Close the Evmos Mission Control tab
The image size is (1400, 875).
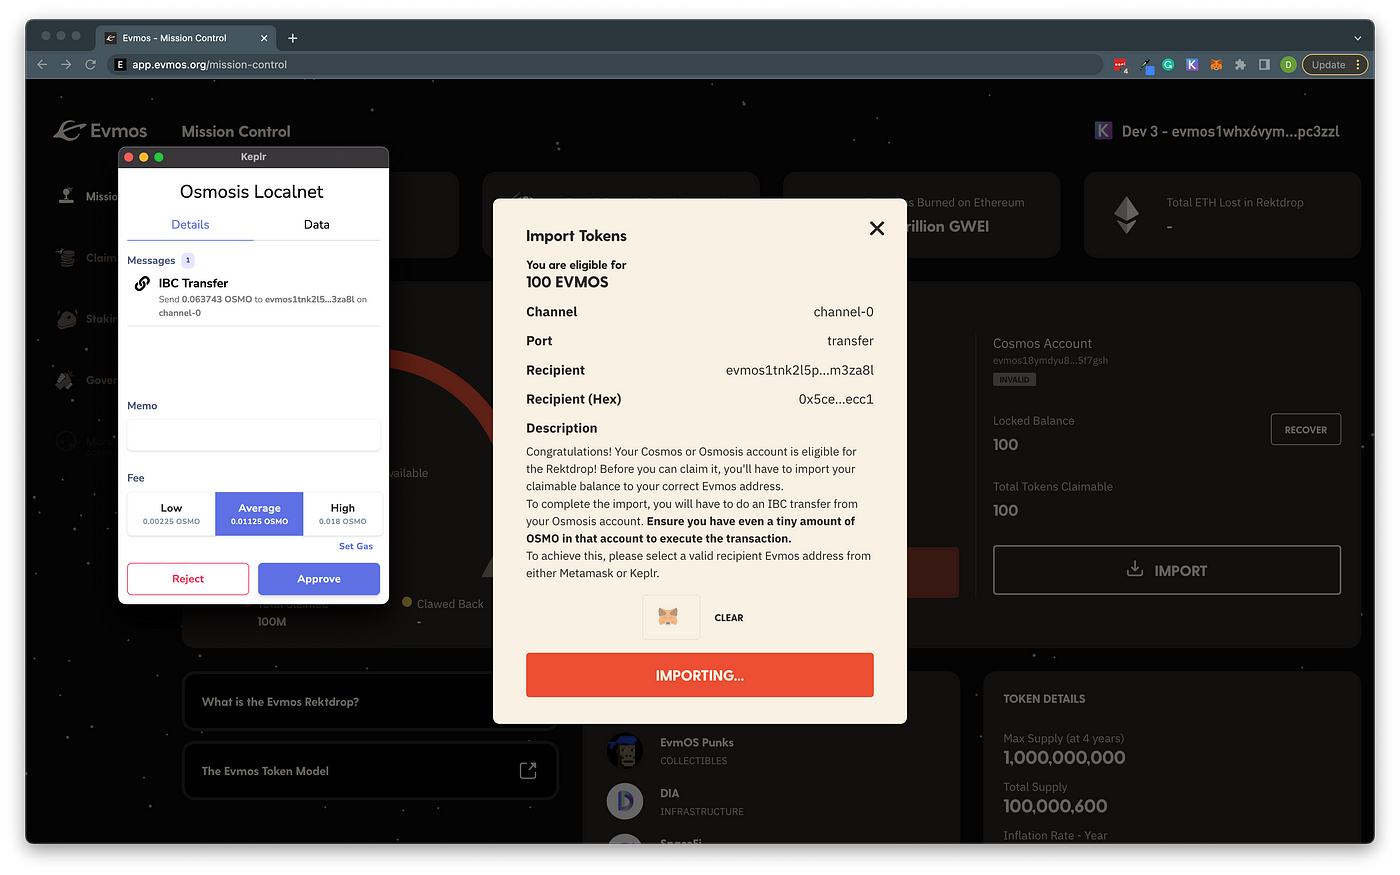click(x=264, y=38)
